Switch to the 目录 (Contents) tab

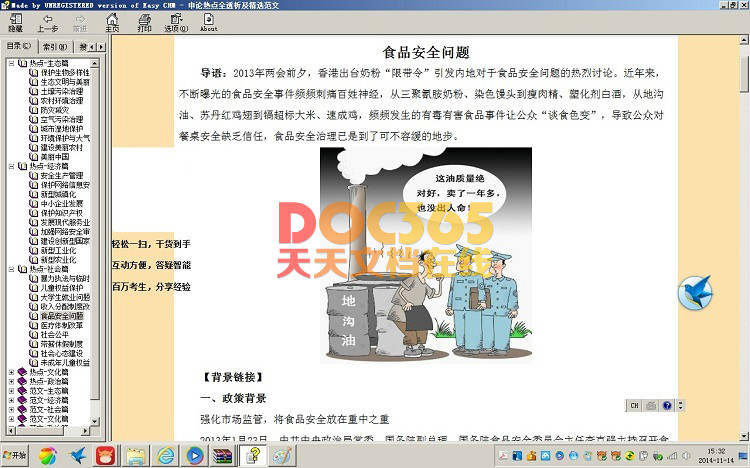19,46
